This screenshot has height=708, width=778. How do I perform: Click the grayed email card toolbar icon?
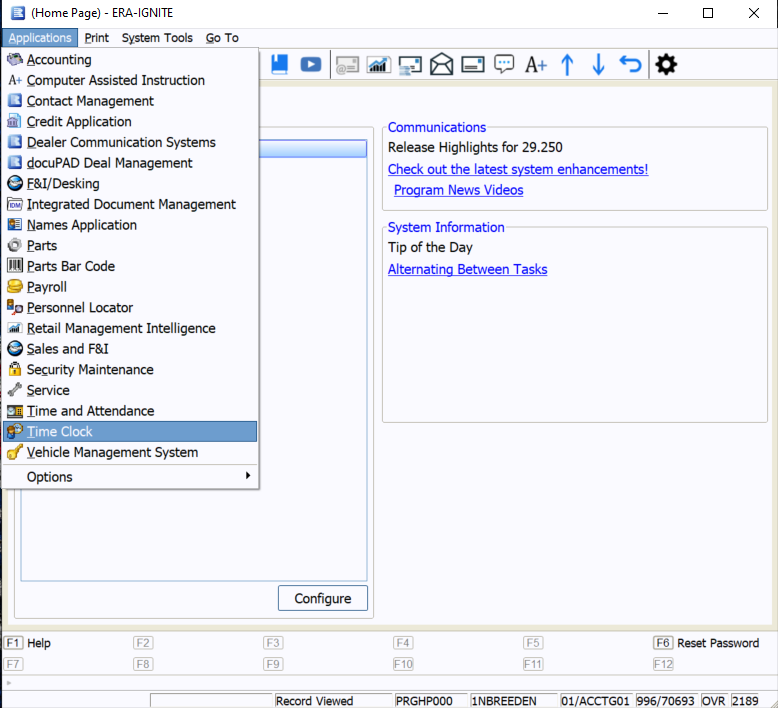[x=347, y=65]
